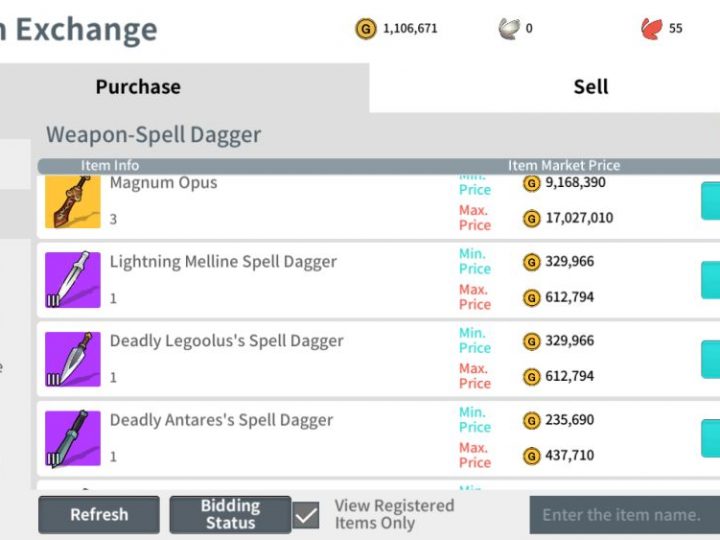Click the Item Info column header
The image size is (720, 540).
[x=110, y=166]
